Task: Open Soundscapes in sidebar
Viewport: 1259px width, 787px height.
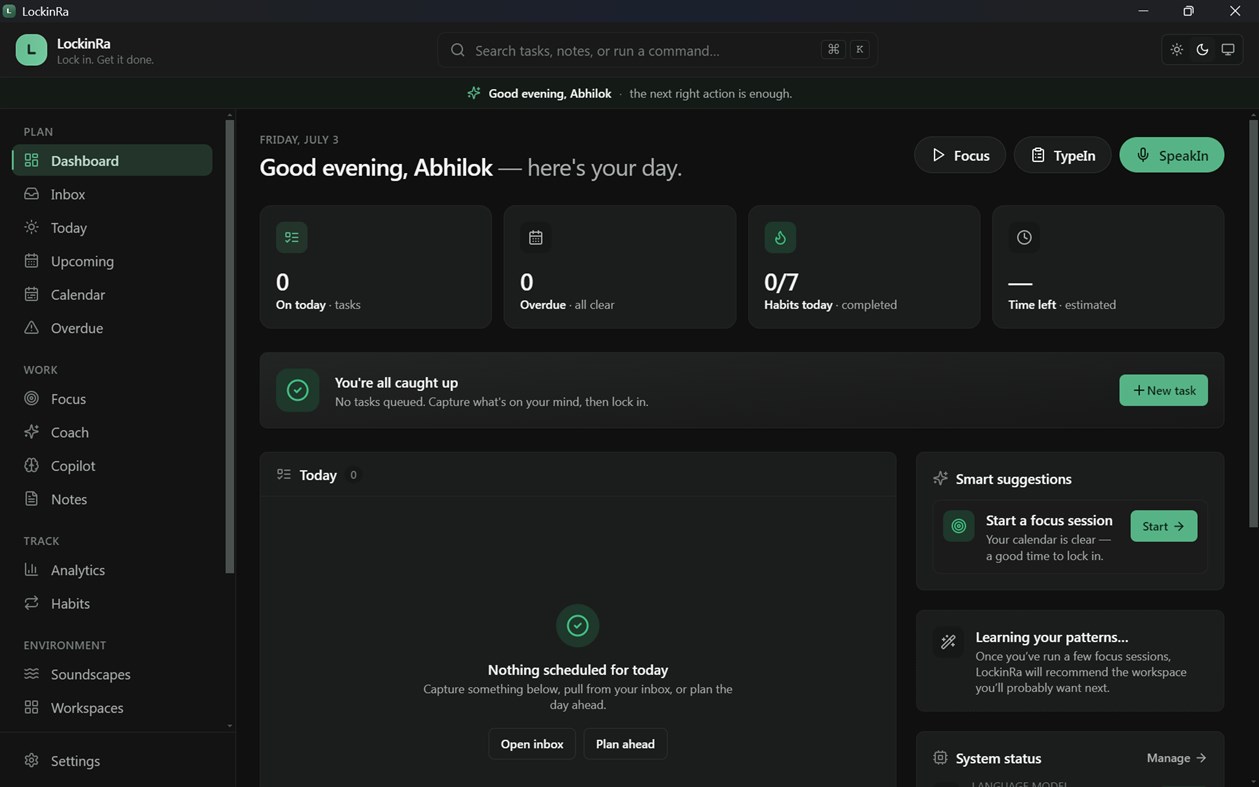Action: (112, 674)
